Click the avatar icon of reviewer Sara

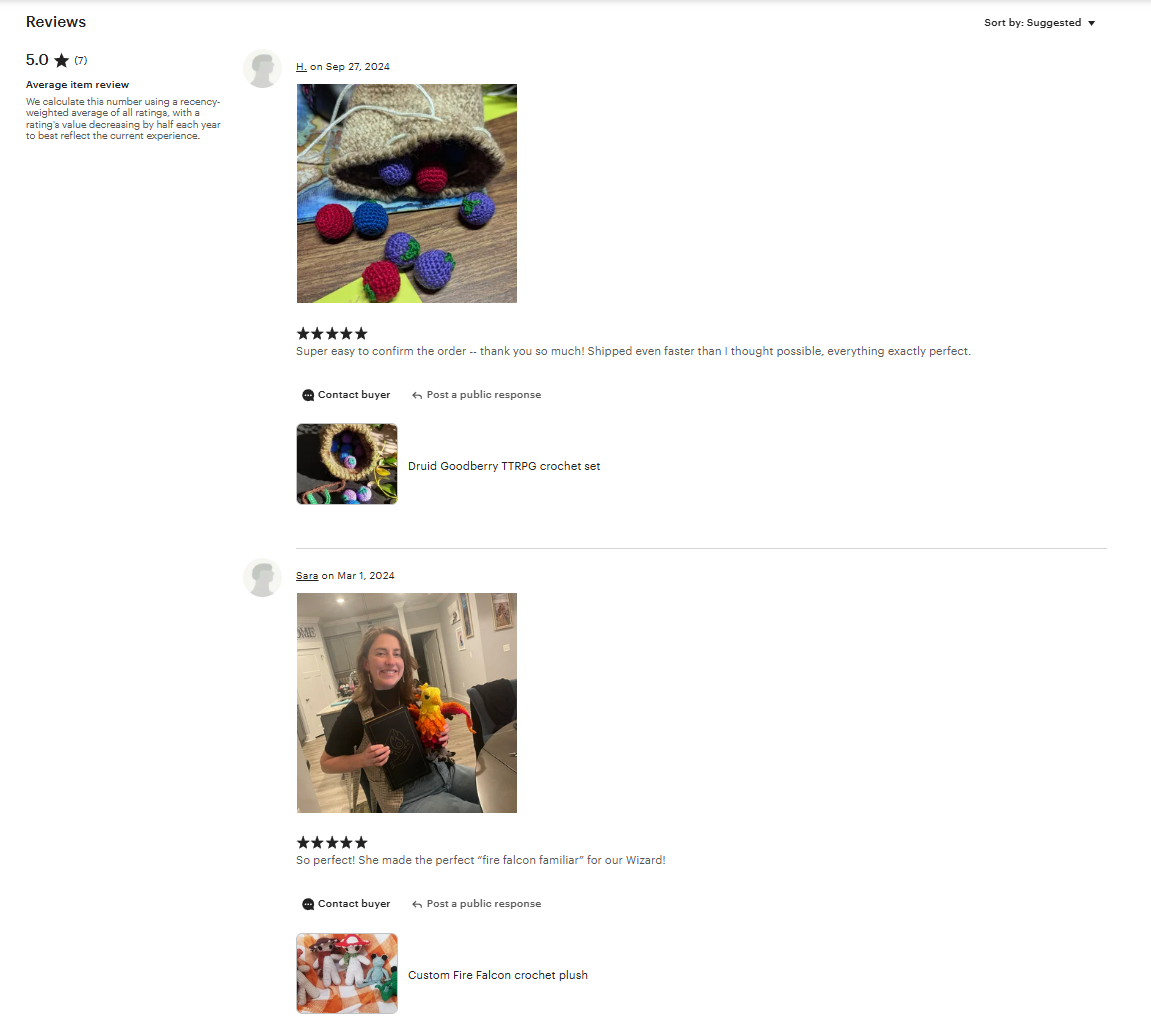[262, 578]
